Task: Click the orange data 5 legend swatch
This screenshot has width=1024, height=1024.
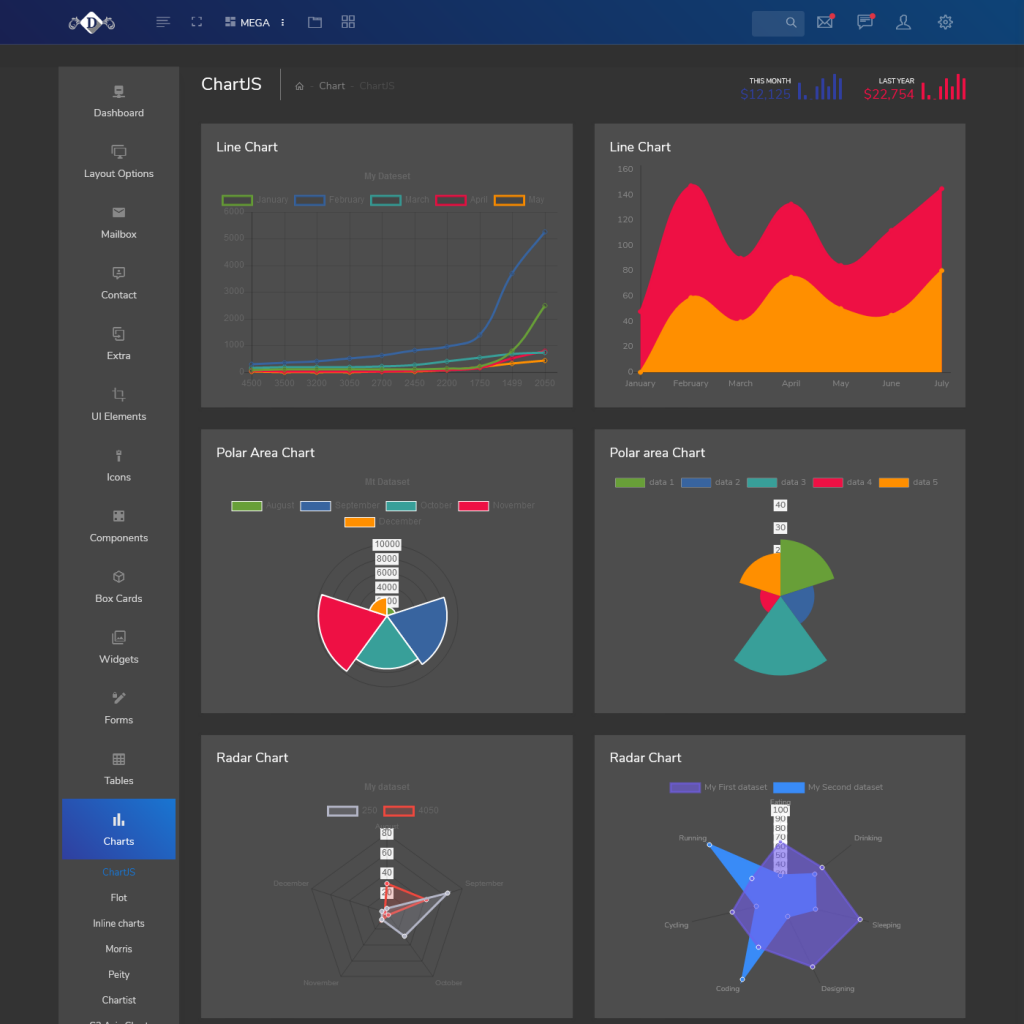Action: (893, 483)
